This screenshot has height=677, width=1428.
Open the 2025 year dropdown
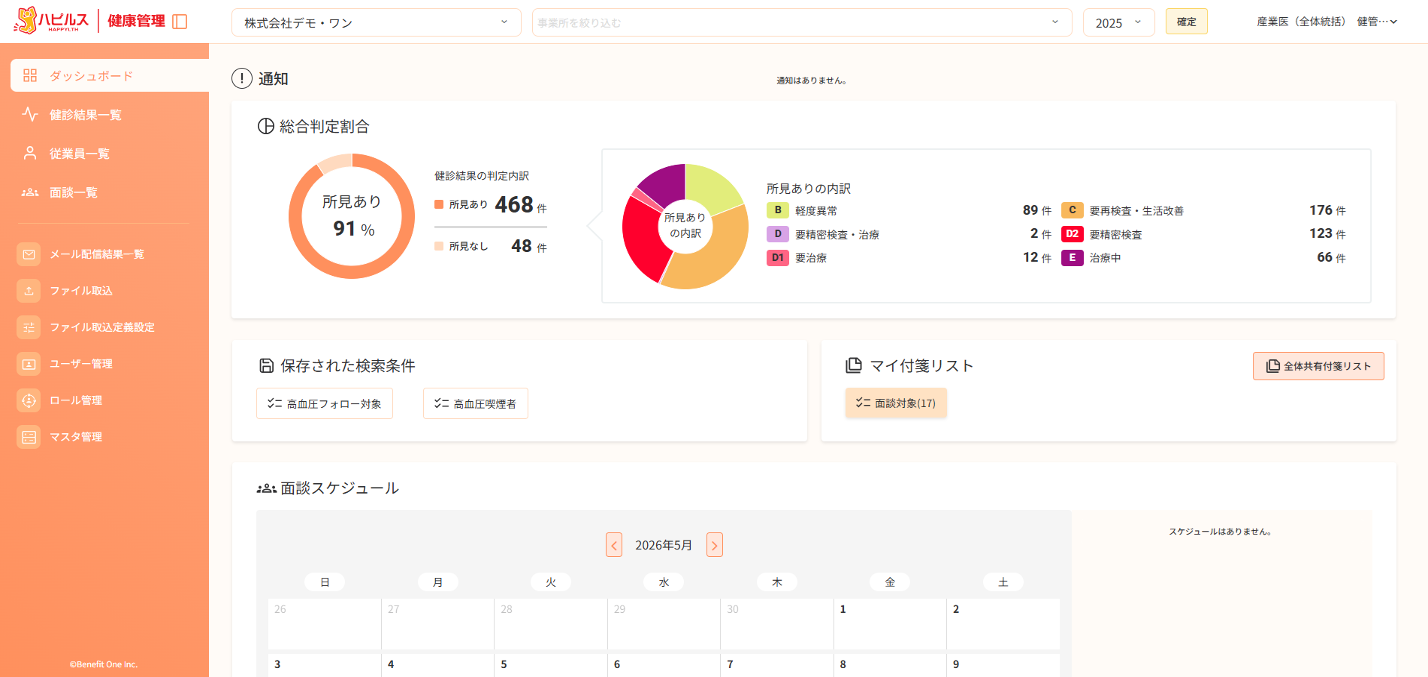pos(1119,23)
